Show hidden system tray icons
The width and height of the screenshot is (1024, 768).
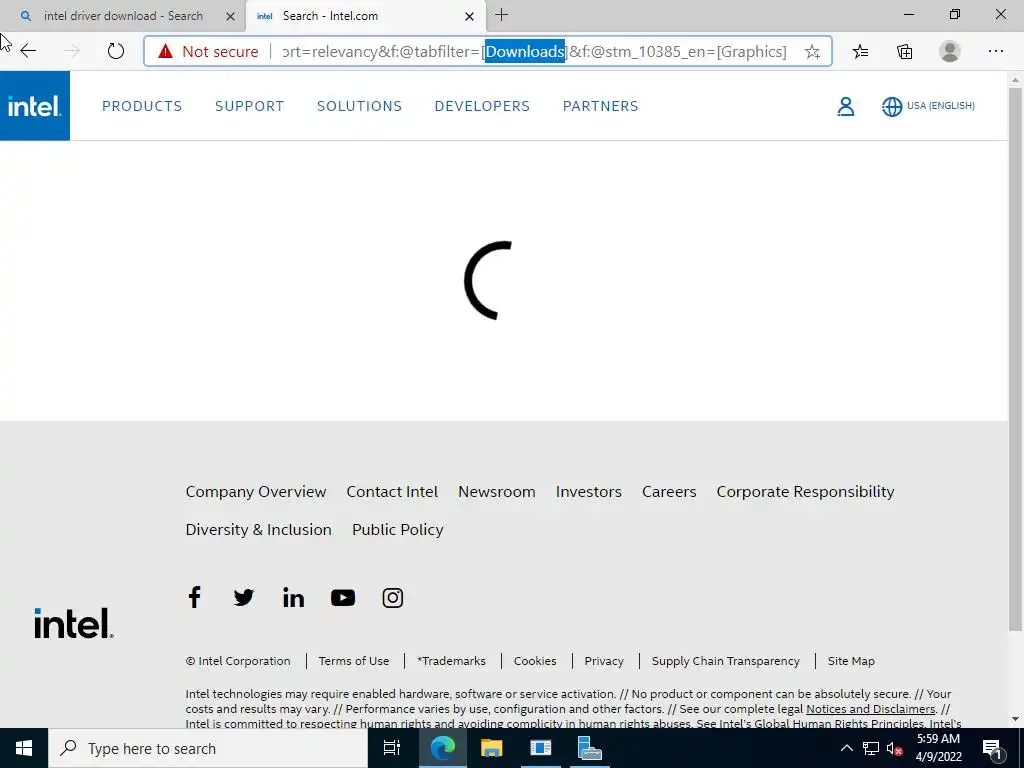click(x=846, y=748)
